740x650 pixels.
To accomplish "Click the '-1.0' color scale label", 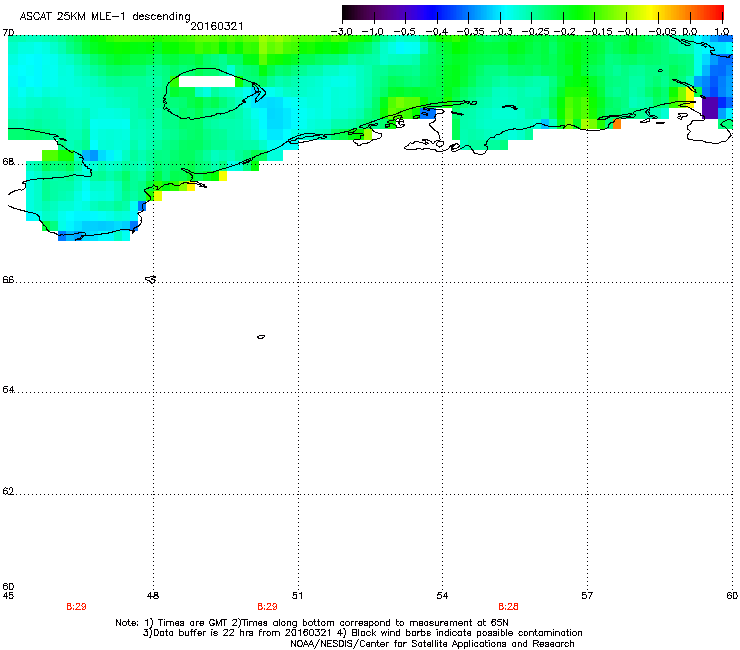I will pyautogui.click(x=373, y=32).
